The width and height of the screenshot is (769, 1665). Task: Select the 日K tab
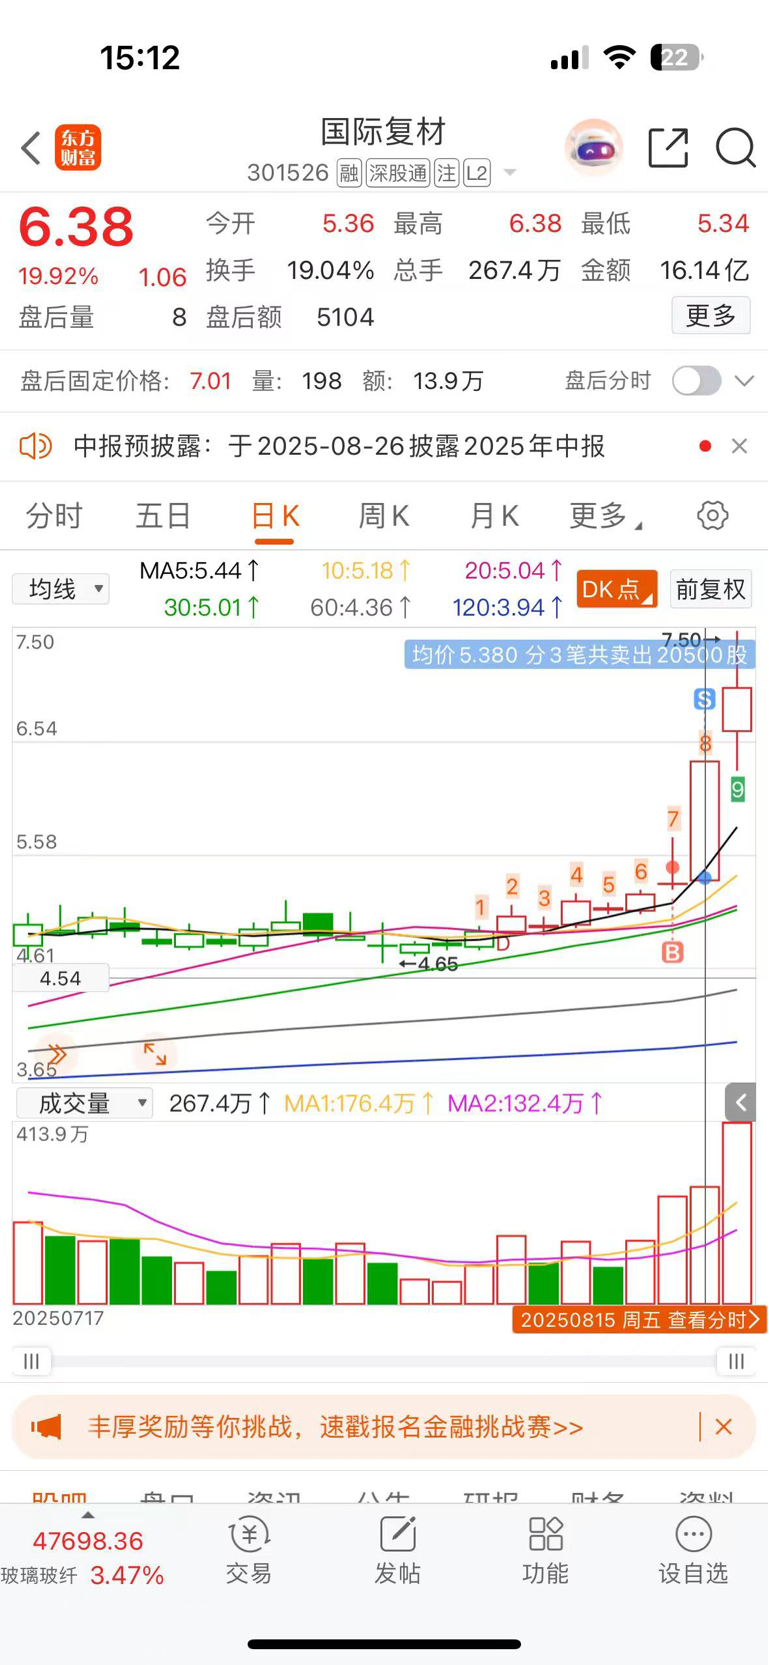tap(274, 516)
